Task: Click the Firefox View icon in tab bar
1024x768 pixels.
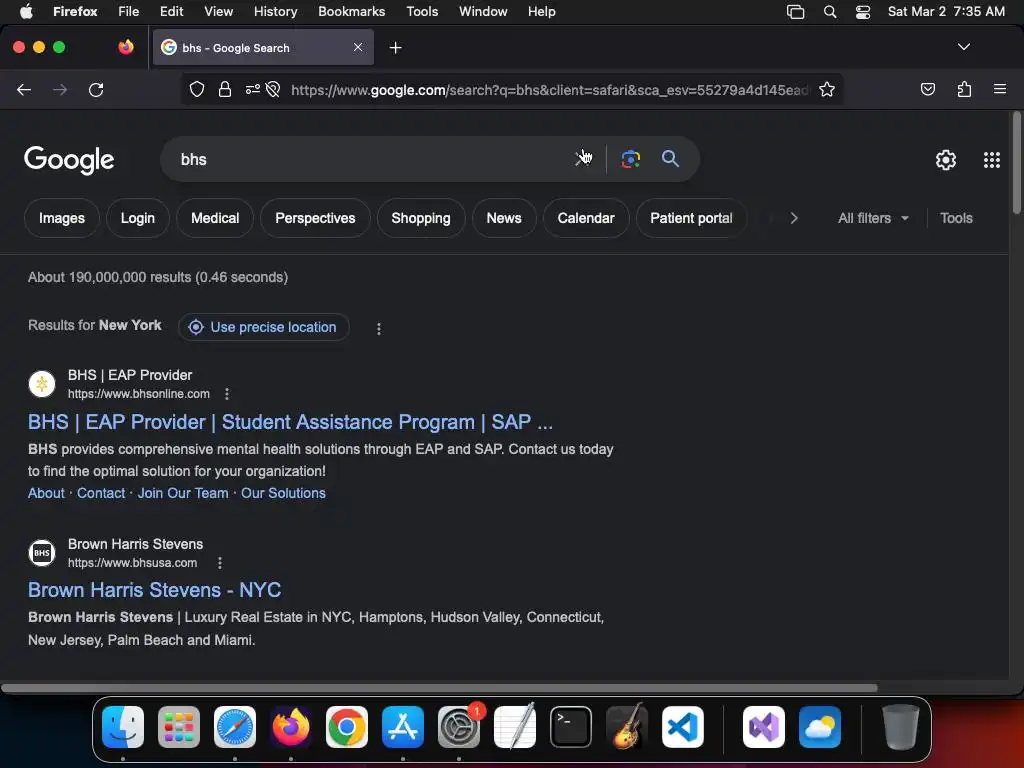Action: (126, 47)
